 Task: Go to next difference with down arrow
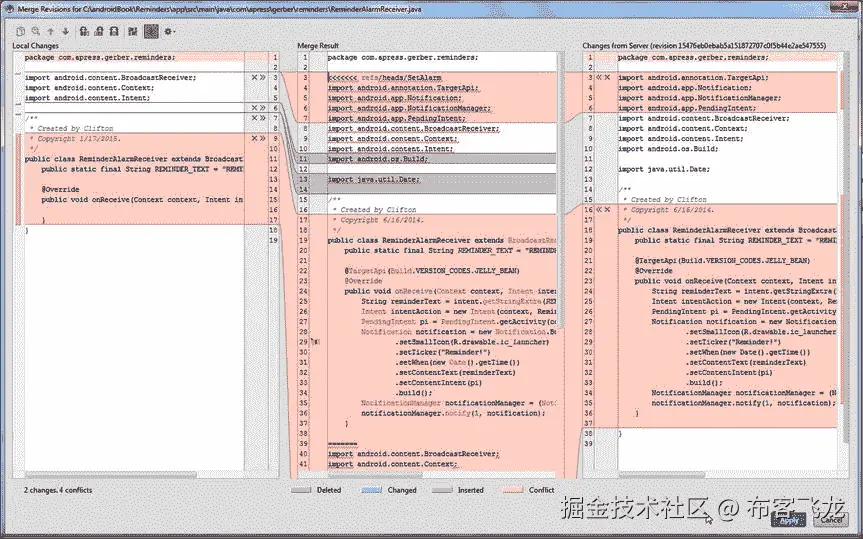point(65,31)
